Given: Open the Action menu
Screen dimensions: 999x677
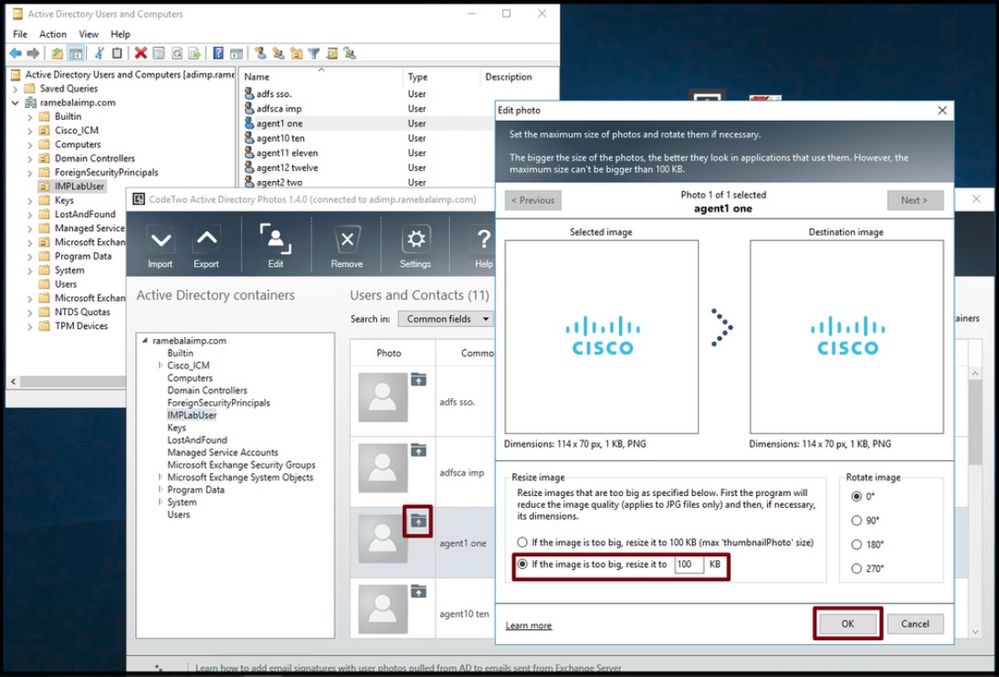Looking at the screenshot, I should coord(53,34).
